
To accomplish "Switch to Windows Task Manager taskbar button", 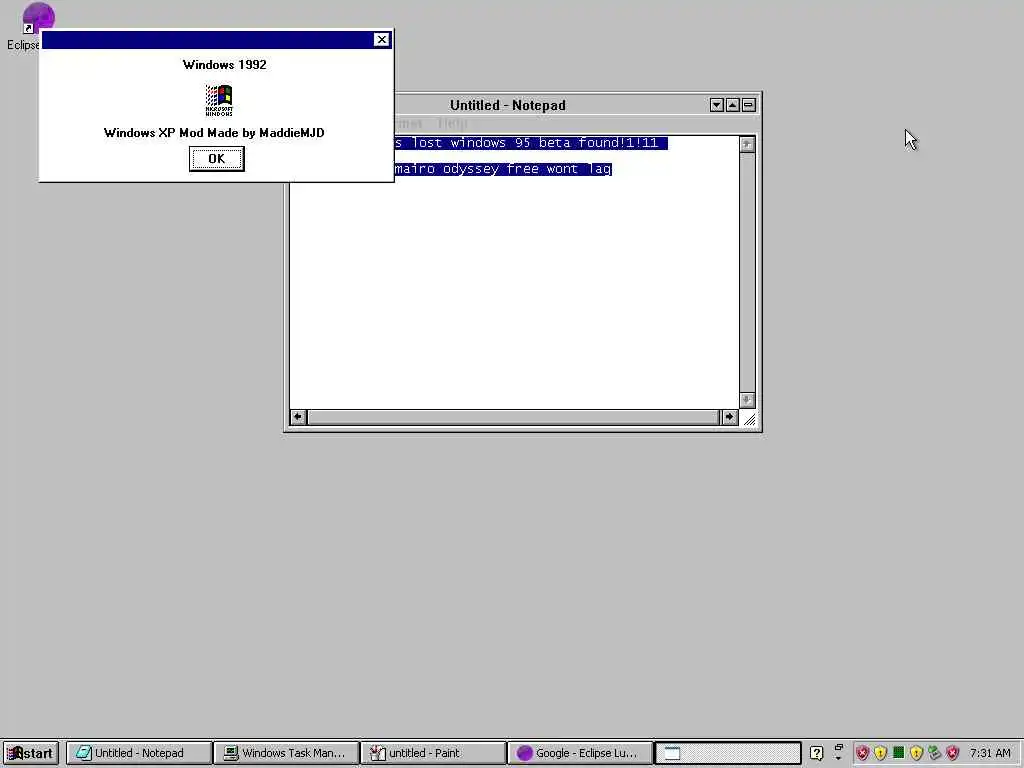I will click(x=287, y=753).
